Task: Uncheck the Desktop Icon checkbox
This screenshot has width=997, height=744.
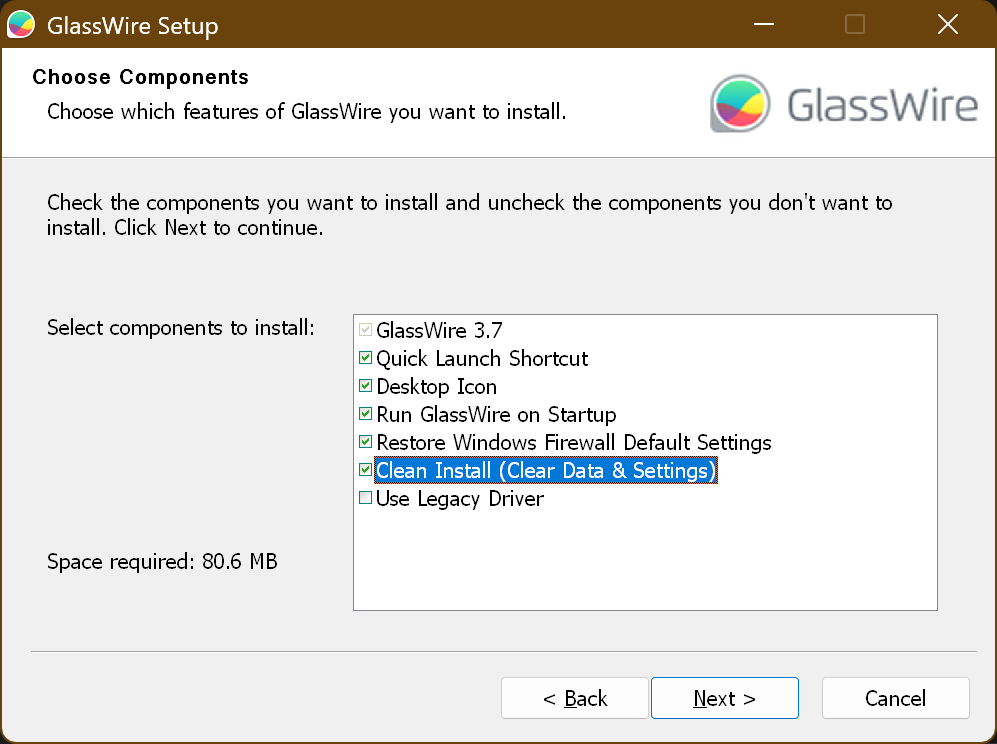Action: point(366,386)
